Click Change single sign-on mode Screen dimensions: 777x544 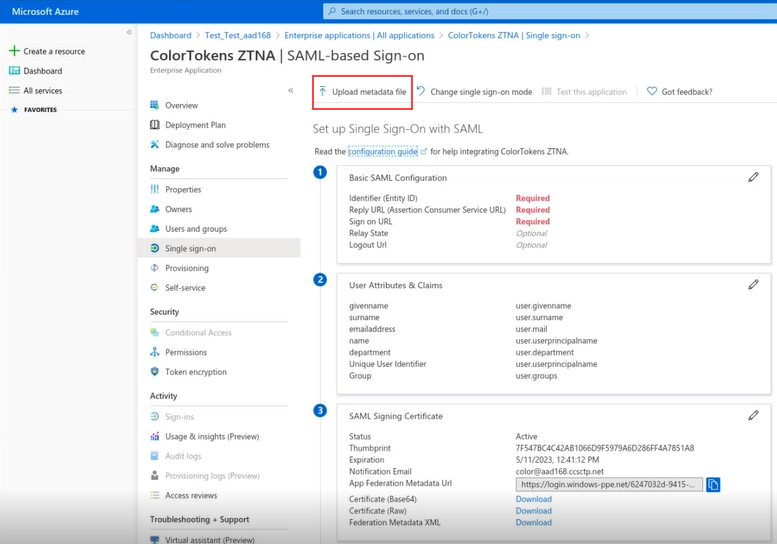pyautogui.click(x=475, y=92)
